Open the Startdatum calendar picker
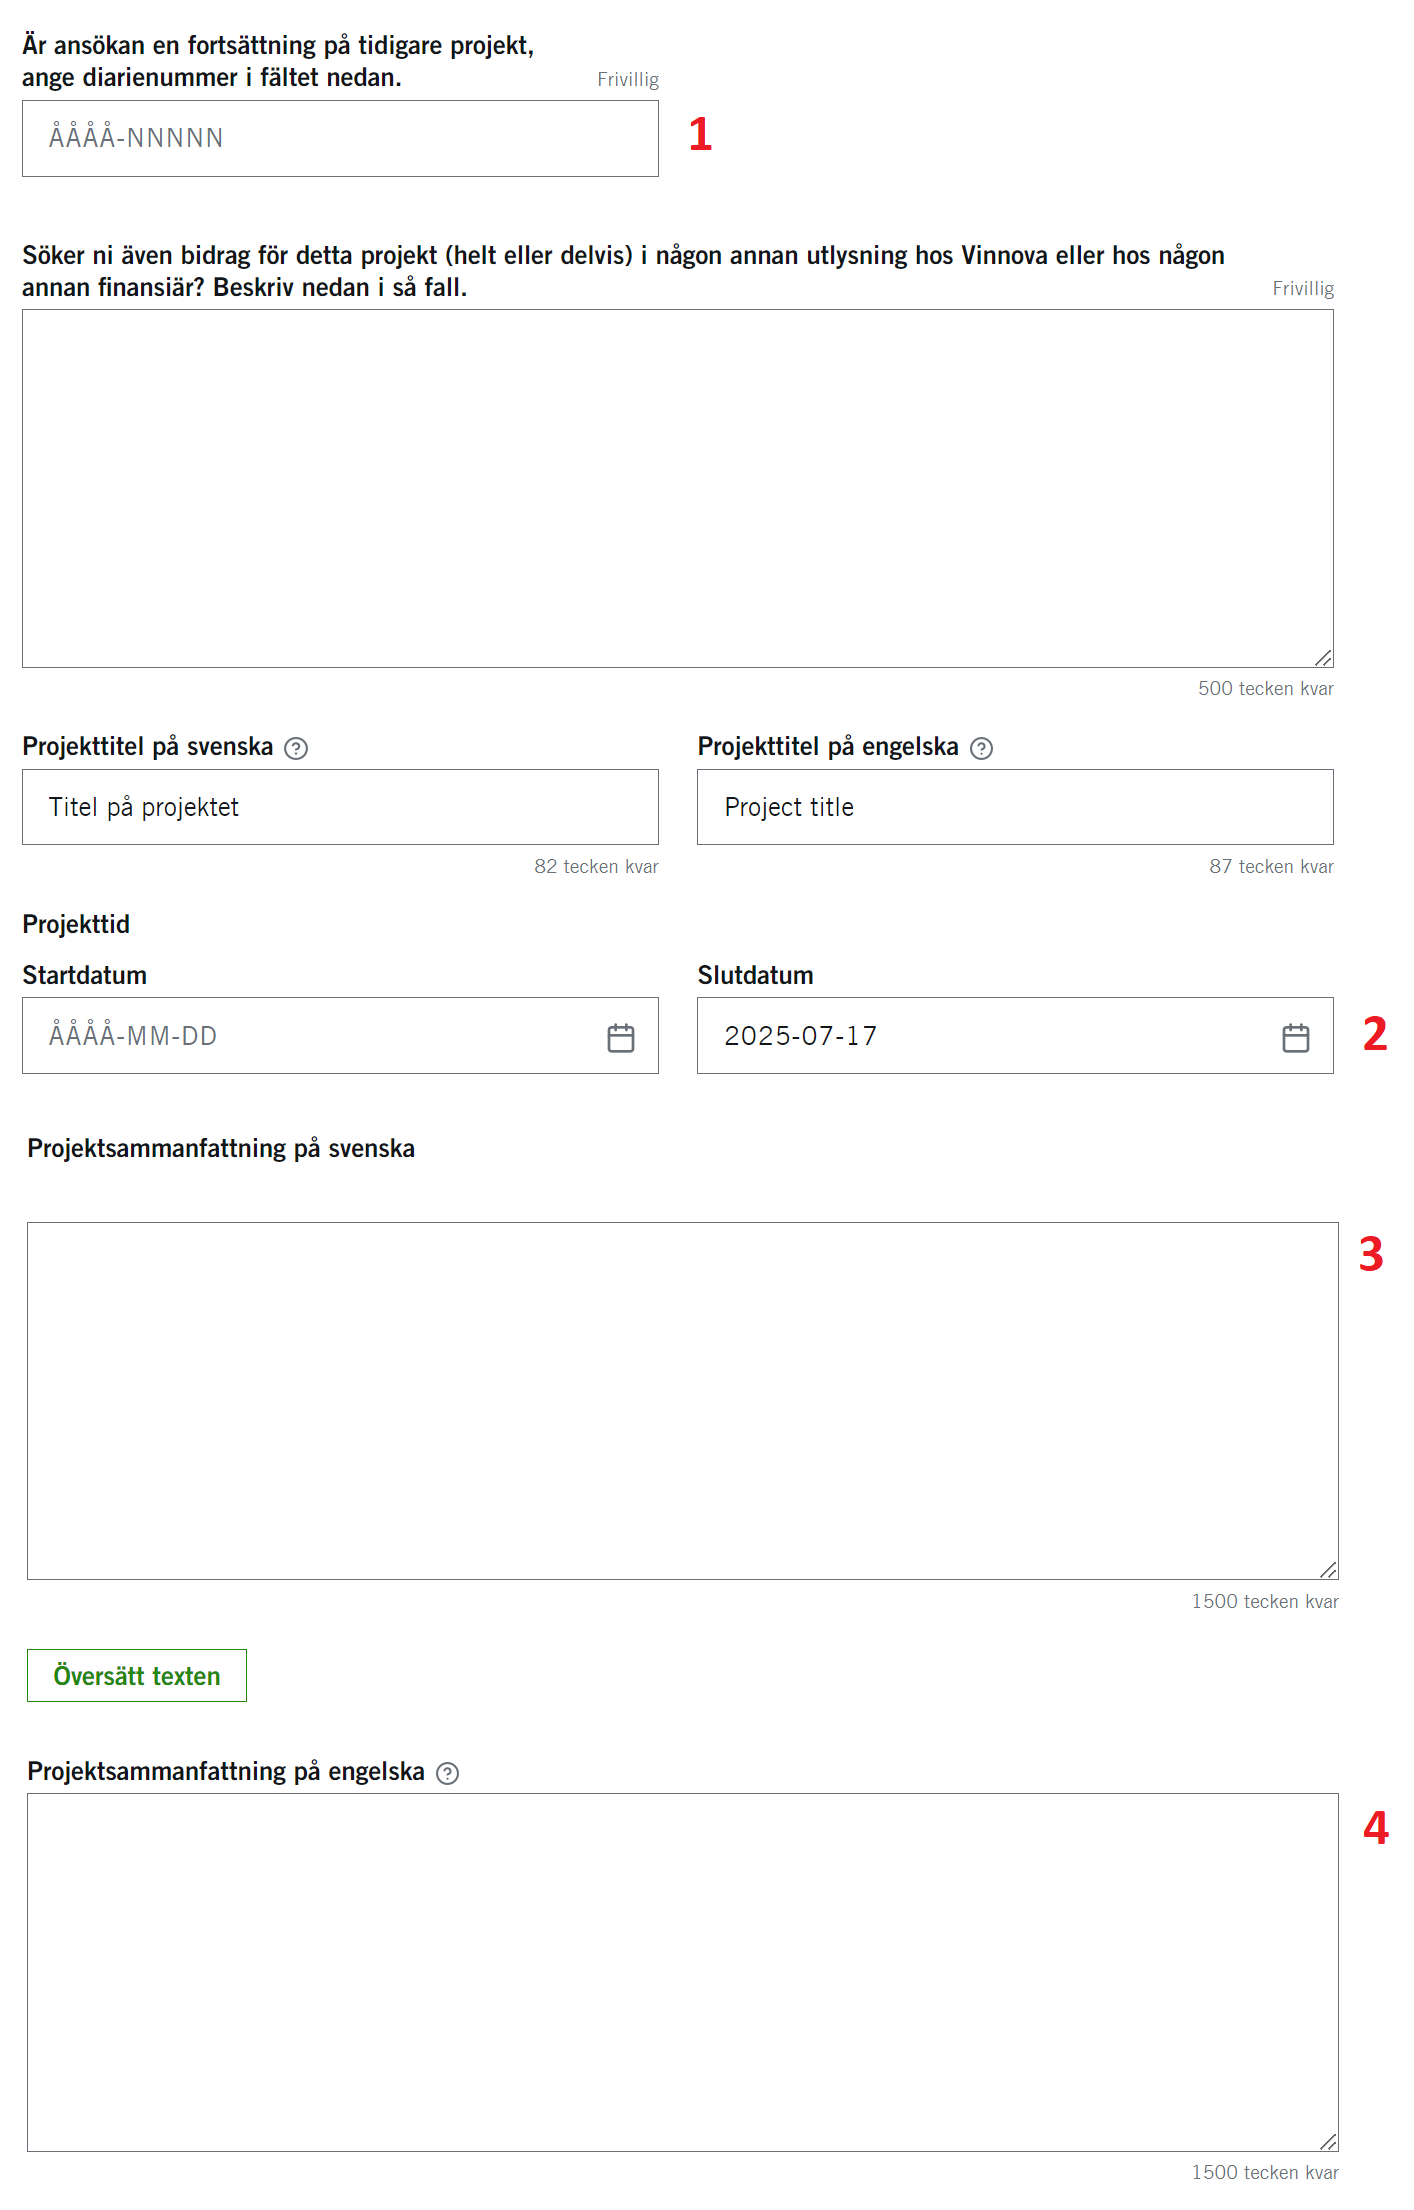 [620, 1038]
